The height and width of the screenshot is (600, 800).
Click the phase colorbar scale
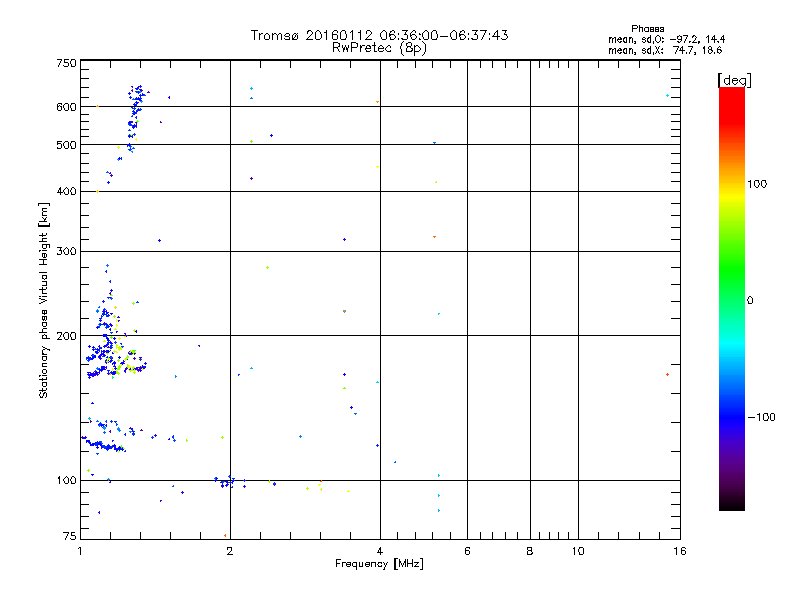[x=732, y=298]
